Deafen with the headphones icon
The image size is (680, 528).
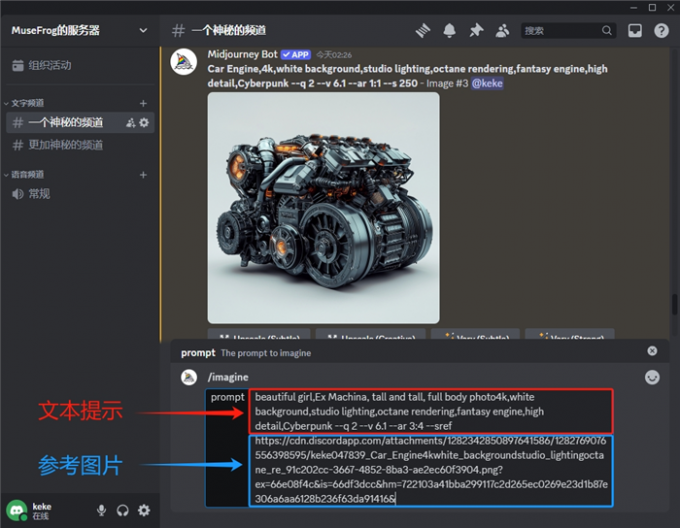click(x=123, y=510)
